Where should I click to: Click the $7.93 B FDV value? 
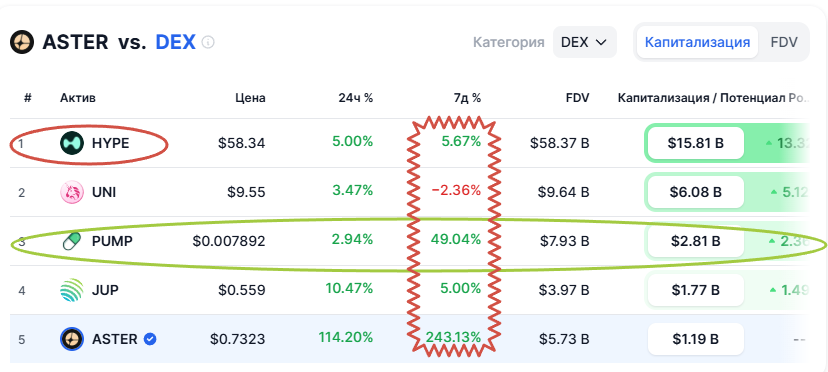(x=564, y=241)
